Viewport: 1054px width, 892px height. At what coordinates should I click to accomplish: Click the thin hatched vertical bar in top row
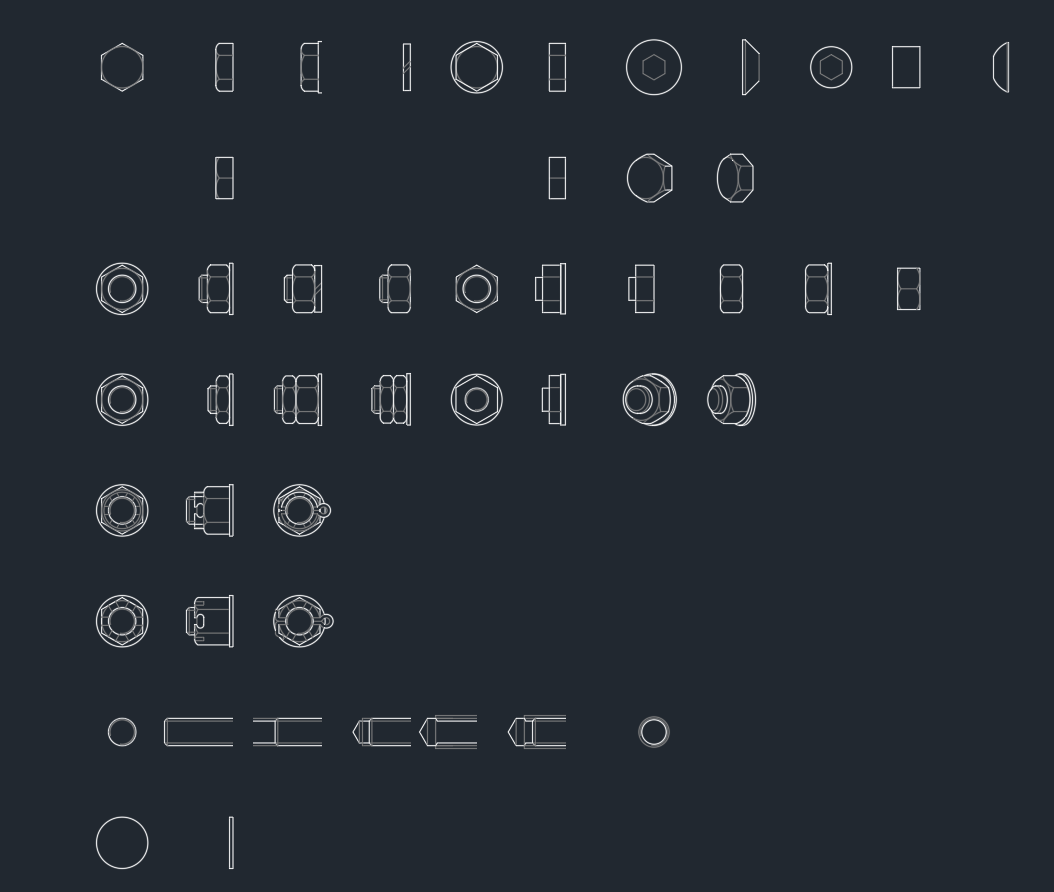(x=407, y=67)
